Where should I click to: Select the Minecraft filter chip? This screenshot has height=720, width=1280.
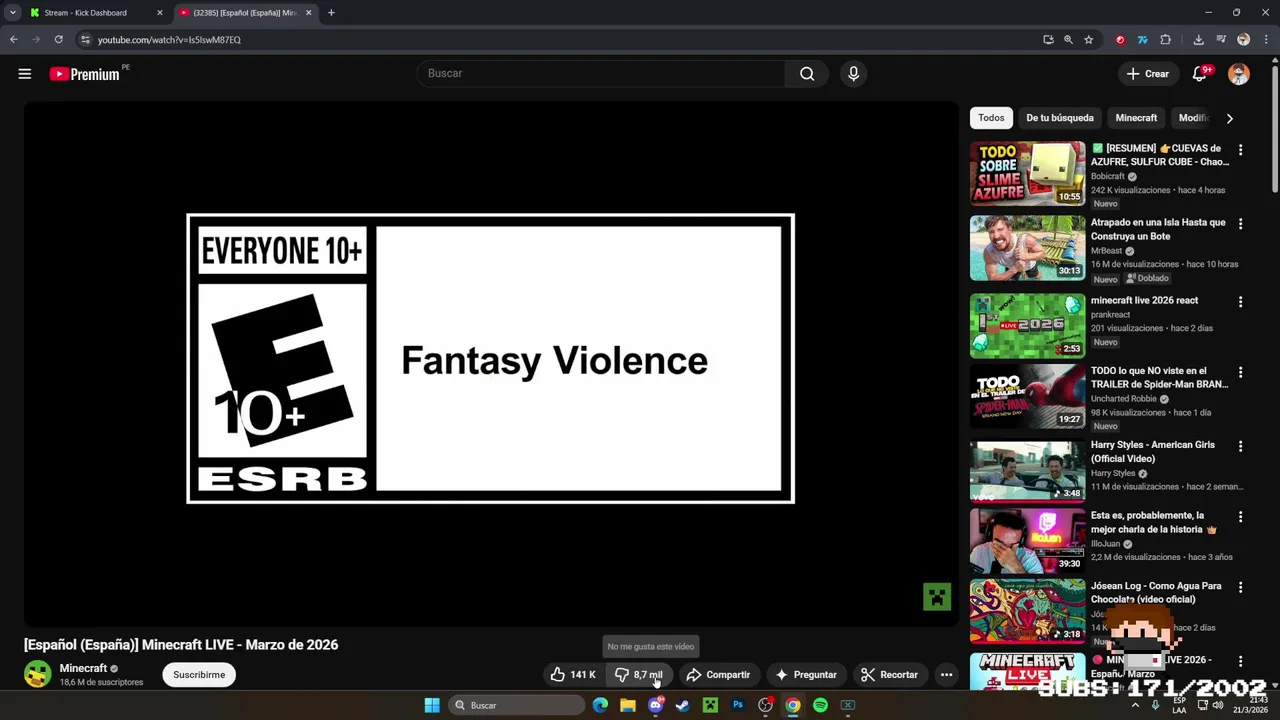(1136, 118)
